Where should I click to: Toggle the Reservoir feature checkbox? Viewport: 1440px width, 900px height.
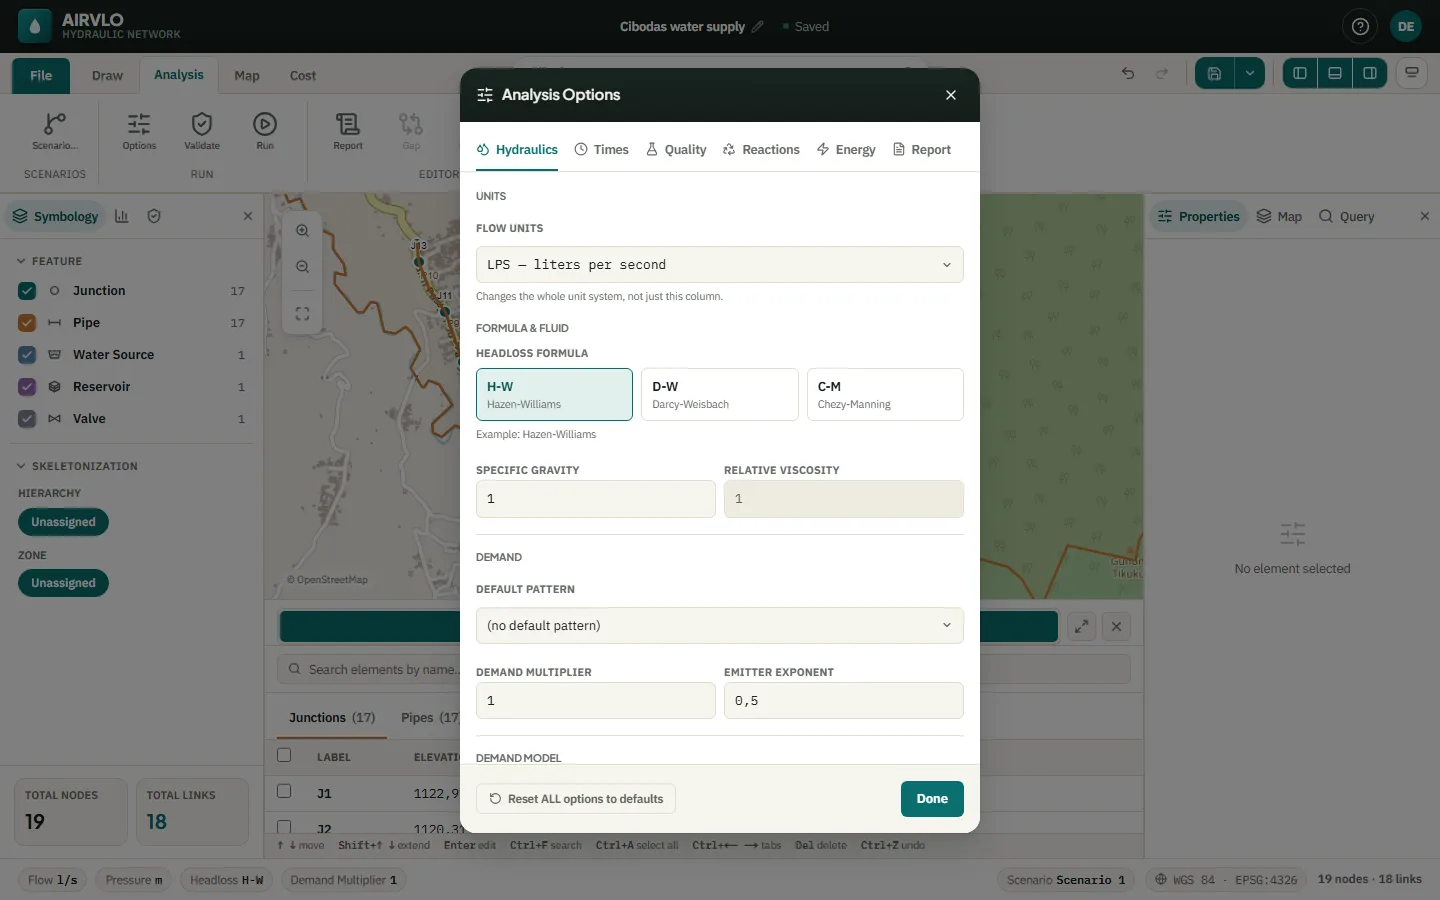[x=27, y=387]
